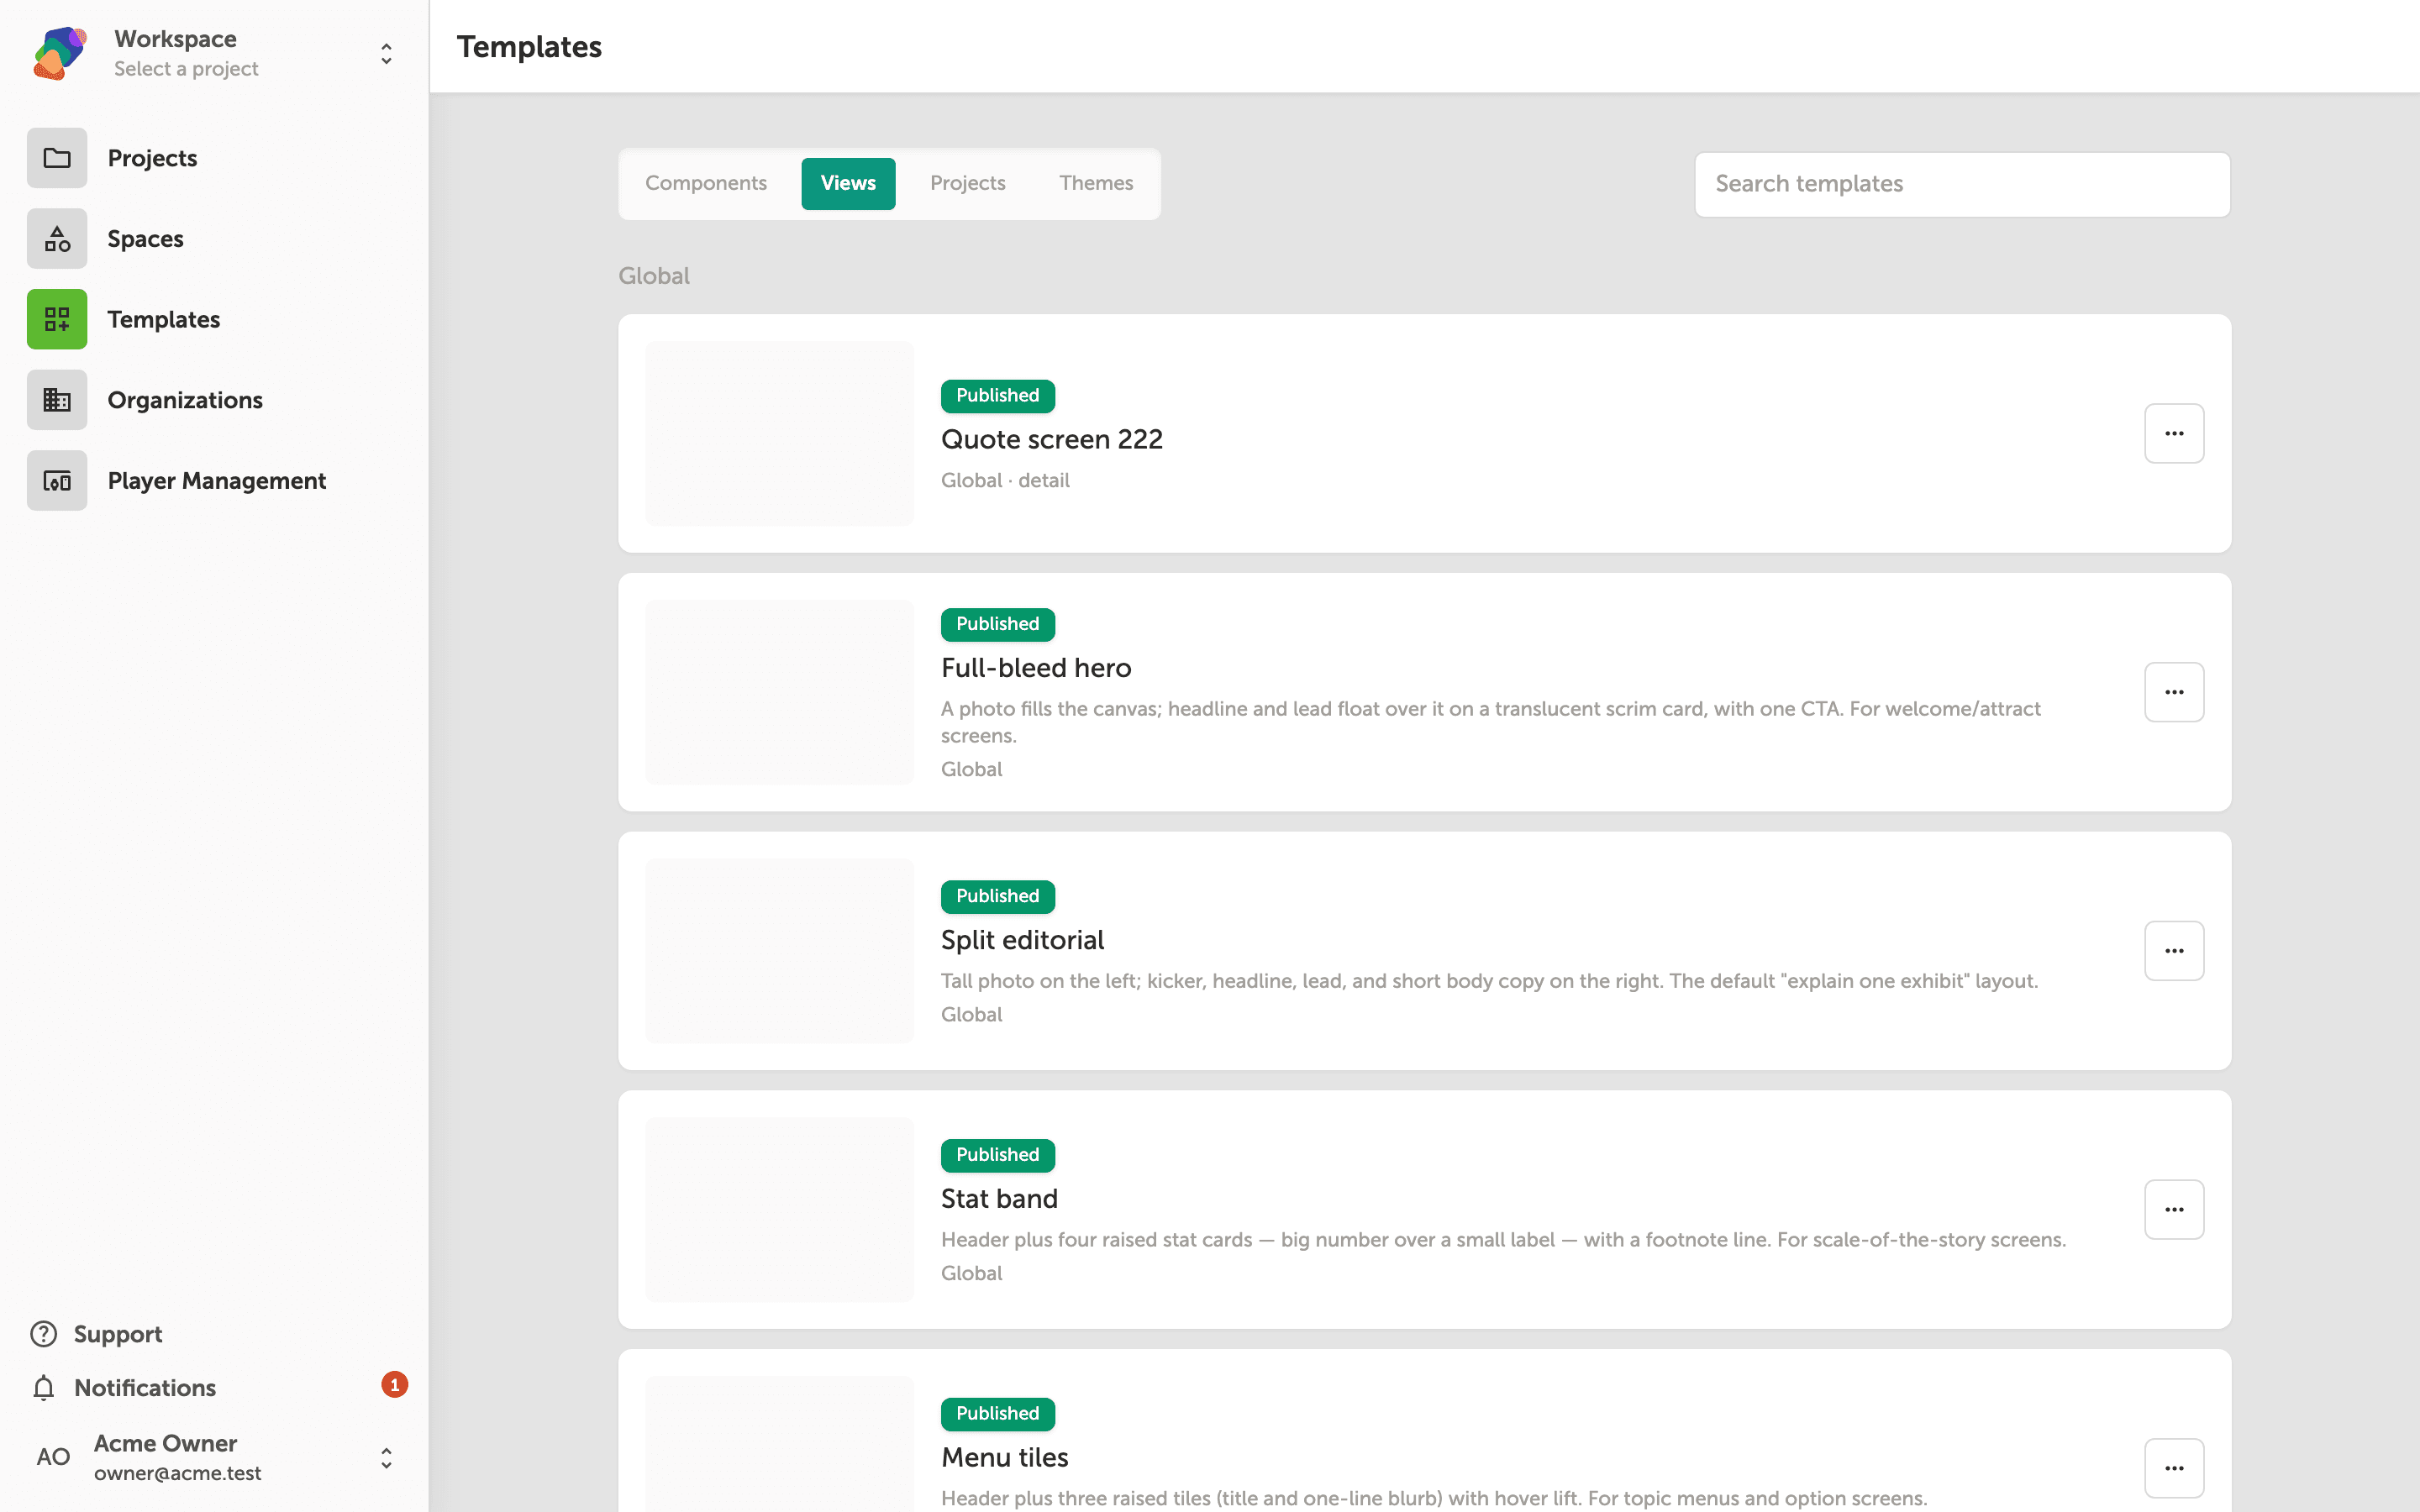Open the Menu tiles title
The image size is (2420, 1512).
tap(1004, 1457)
